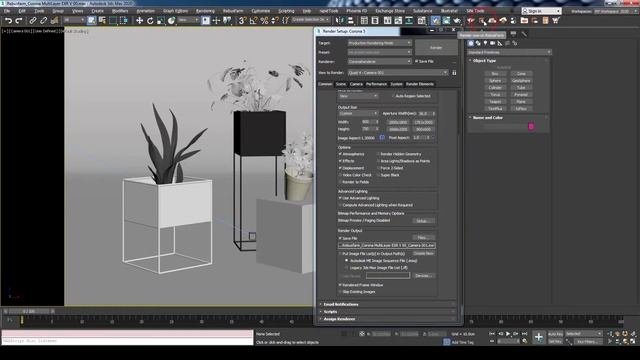Activate the Select and Place tool
Image resolution: width=640 pixels, height=360 pixels.
[x=171, y=20]
